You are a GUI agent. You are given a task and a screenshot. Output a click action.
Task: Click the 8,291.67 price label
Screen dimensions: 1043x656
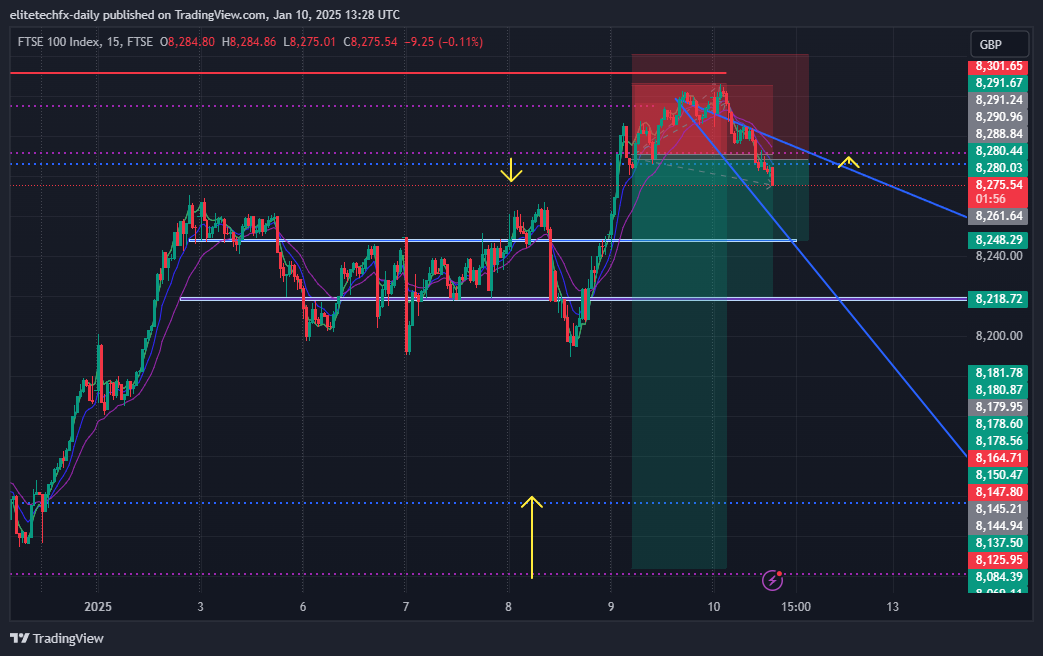pos(998,83)
